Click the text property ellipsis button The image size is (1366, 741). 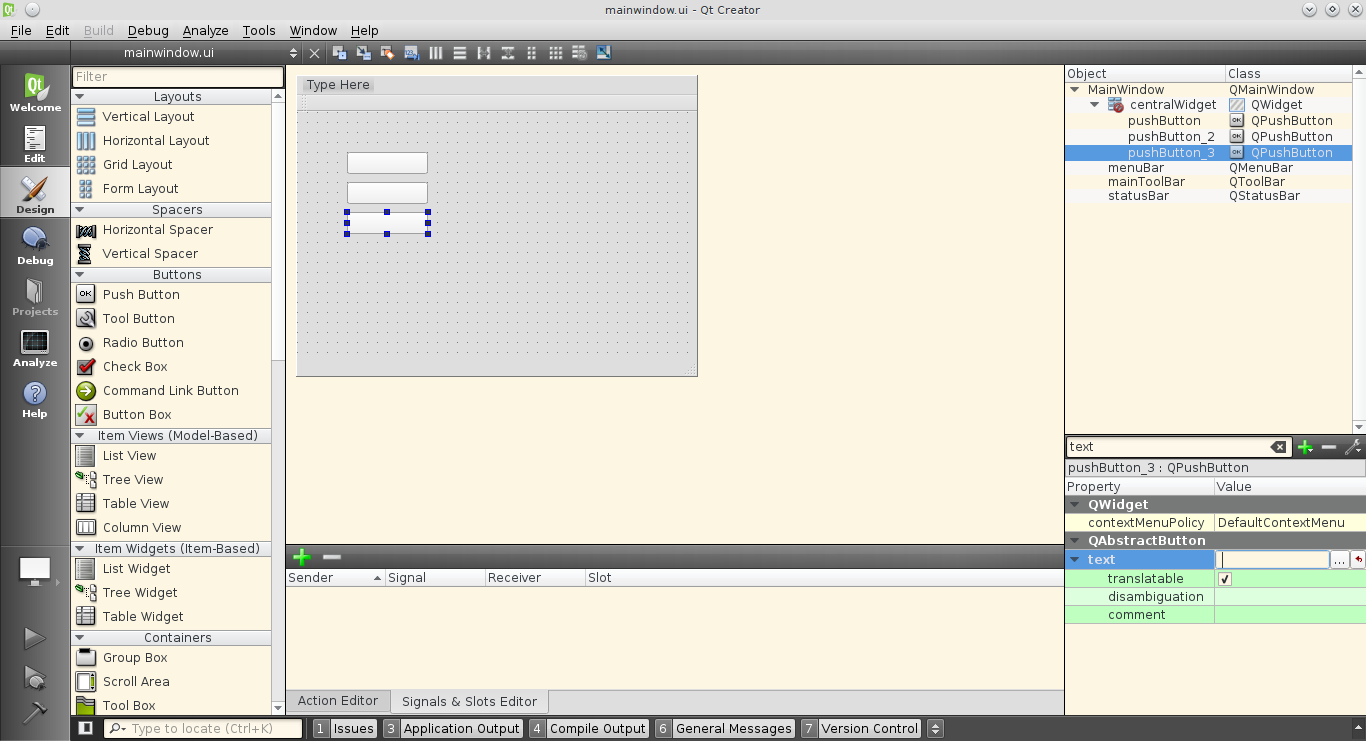[1339, 560]
